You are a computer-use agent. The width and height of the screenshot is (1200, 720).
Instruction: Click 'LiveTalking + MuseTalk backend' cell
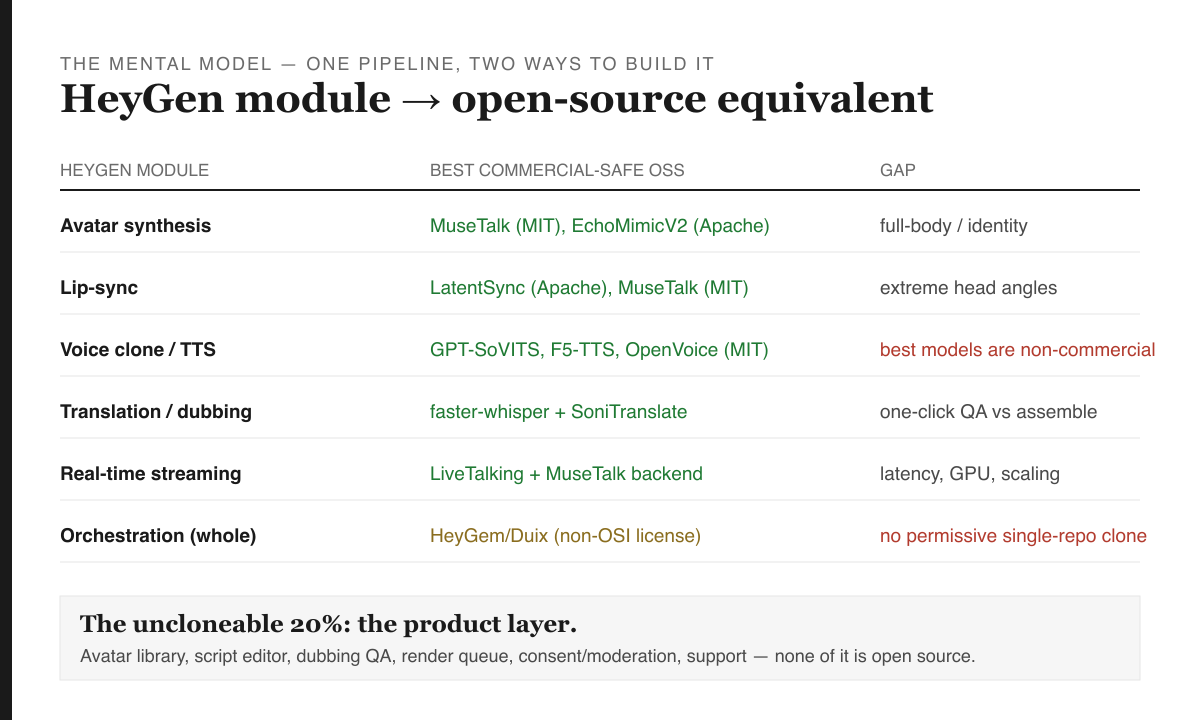(566, 474)
